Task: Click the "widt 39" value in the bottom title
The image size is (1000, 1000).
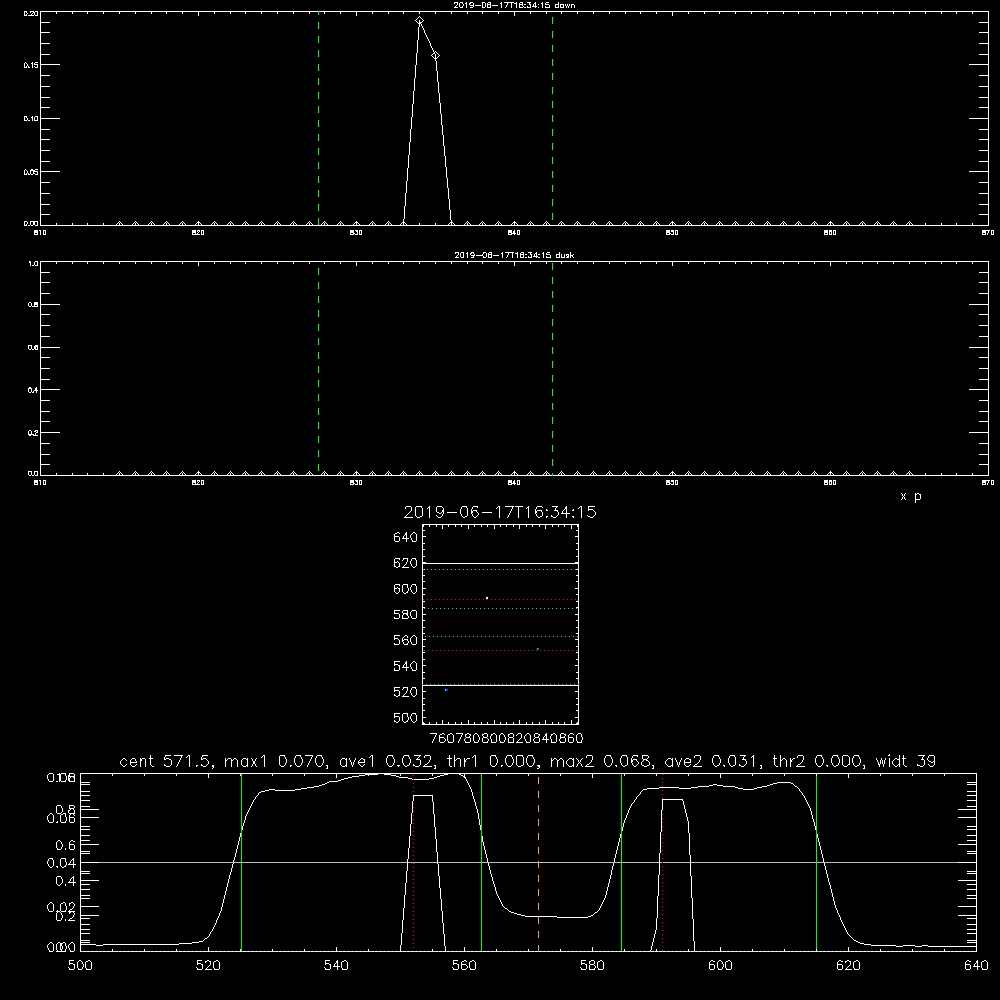Action: coord(906,761)
